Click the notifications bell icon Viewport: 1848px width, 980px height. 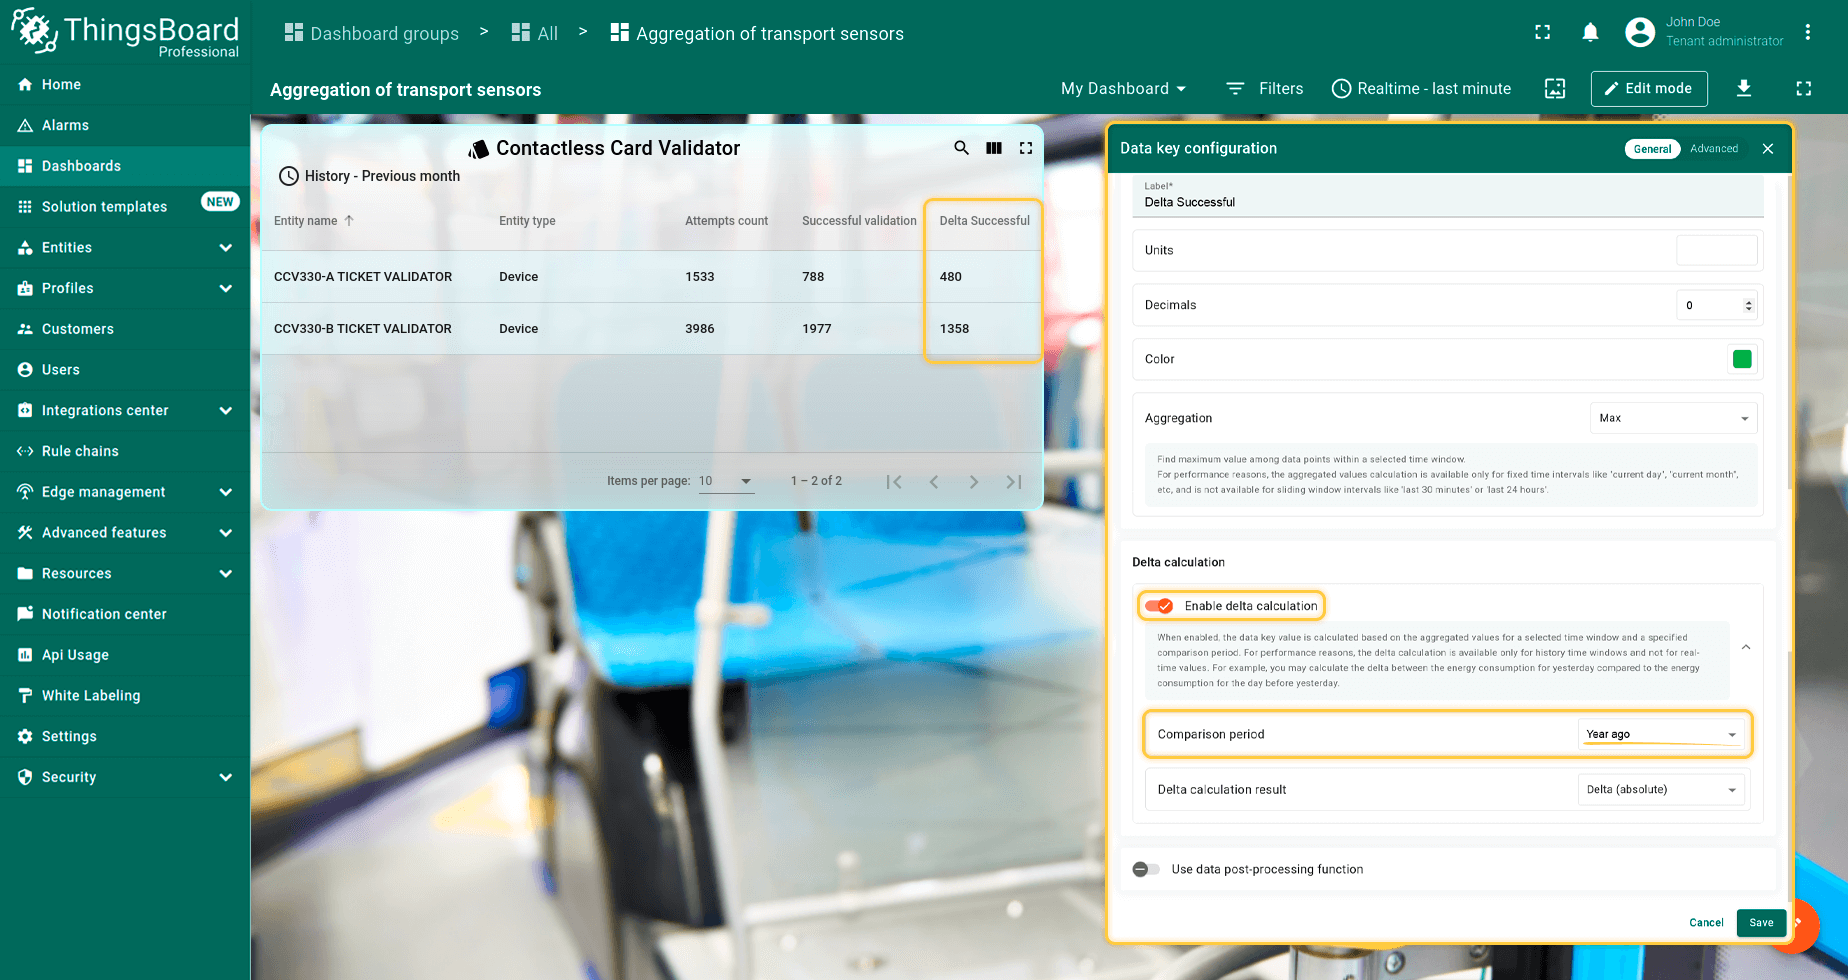click(x=1590, y=33)
